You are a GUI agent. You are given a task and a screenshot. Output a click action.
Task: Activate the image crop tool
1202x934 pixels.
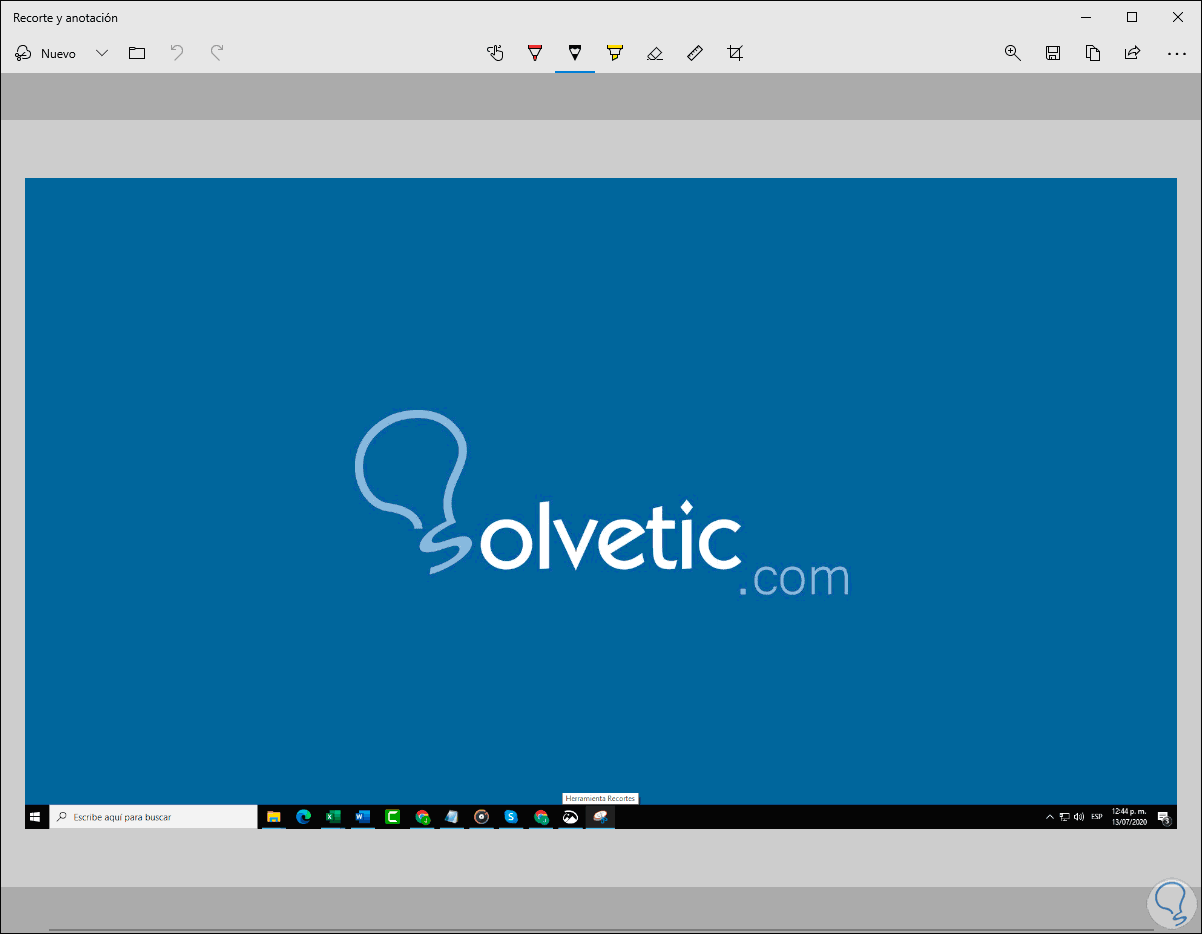(x=735, y=53)
